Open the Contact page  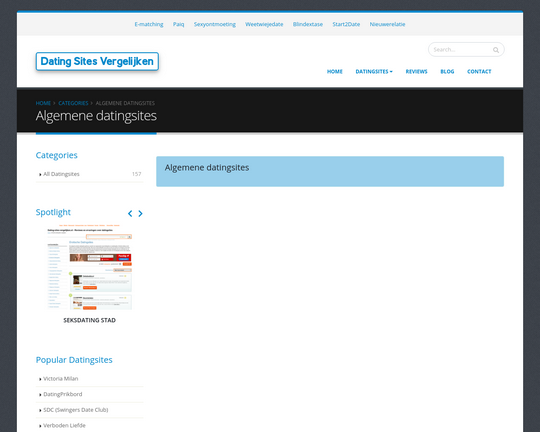479,71
